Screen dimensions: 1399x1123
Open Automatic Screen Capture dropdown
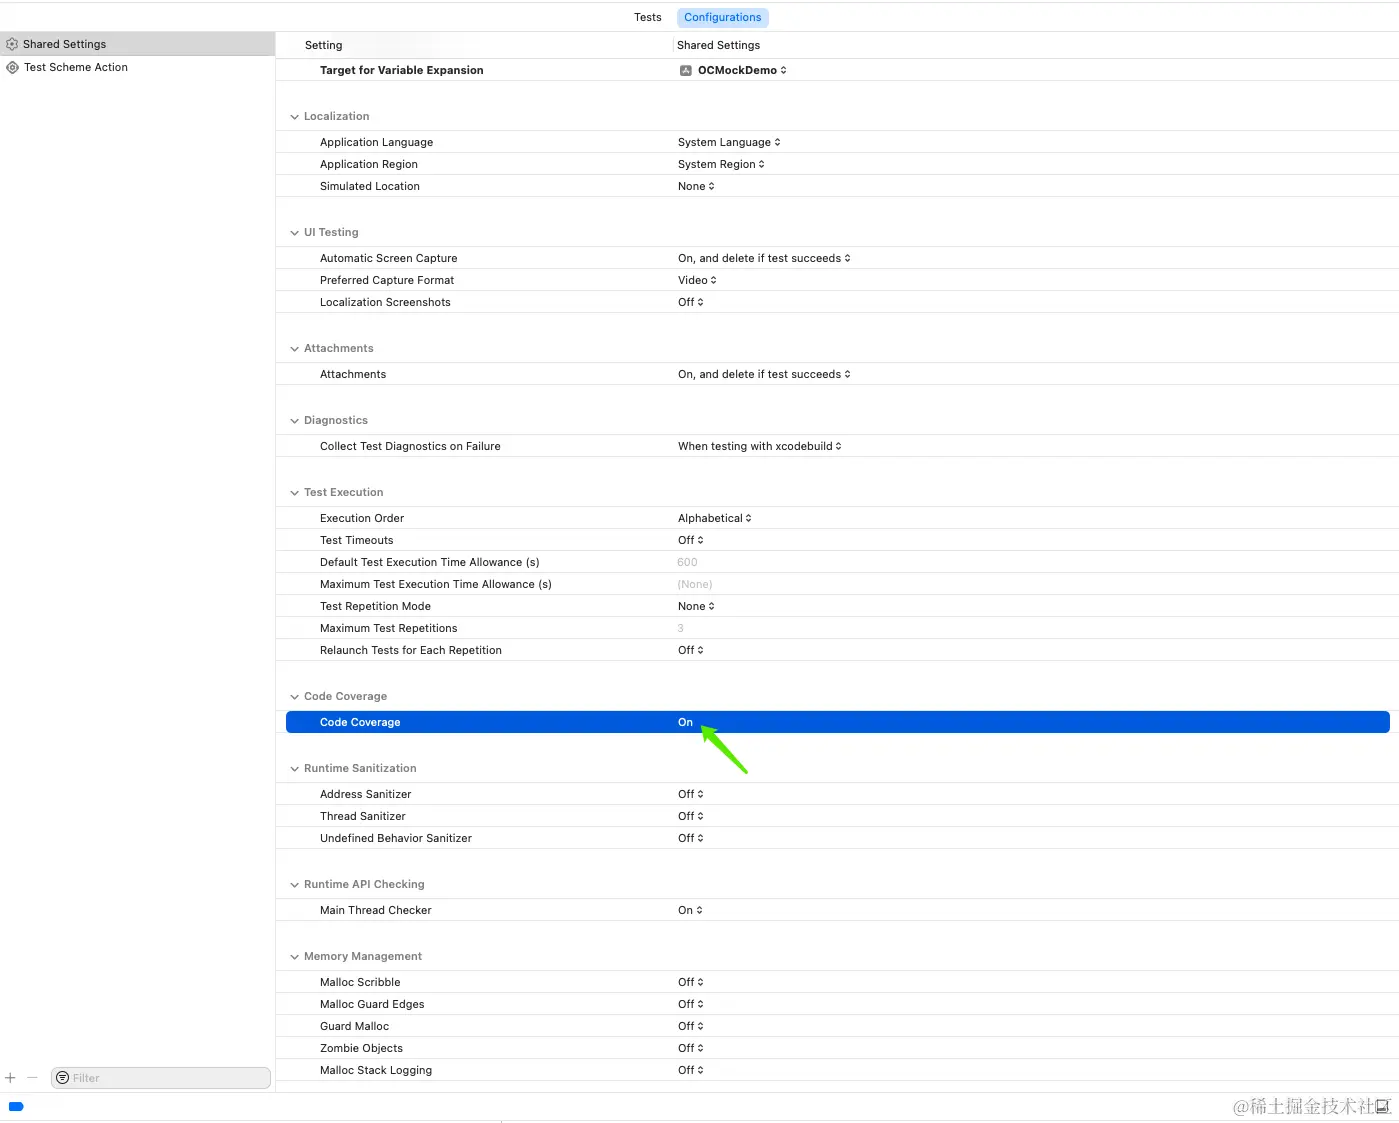(x=764, y=258)
